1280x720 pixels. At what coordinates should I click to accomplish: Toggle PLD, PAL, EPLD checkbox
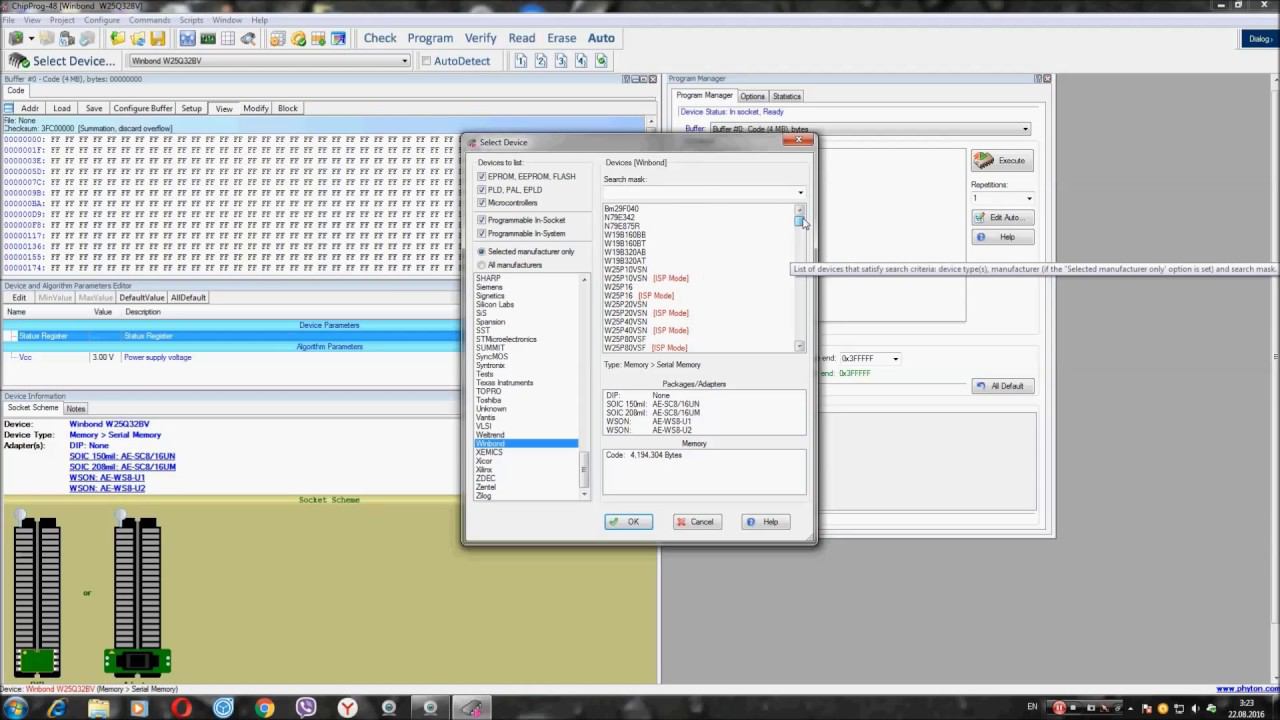(481, 190)
